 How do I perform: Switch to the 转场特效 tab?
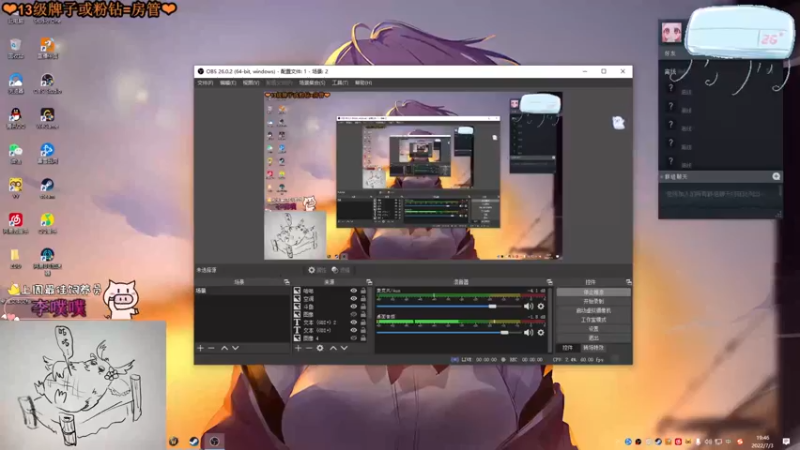click(x=593, y=348)
